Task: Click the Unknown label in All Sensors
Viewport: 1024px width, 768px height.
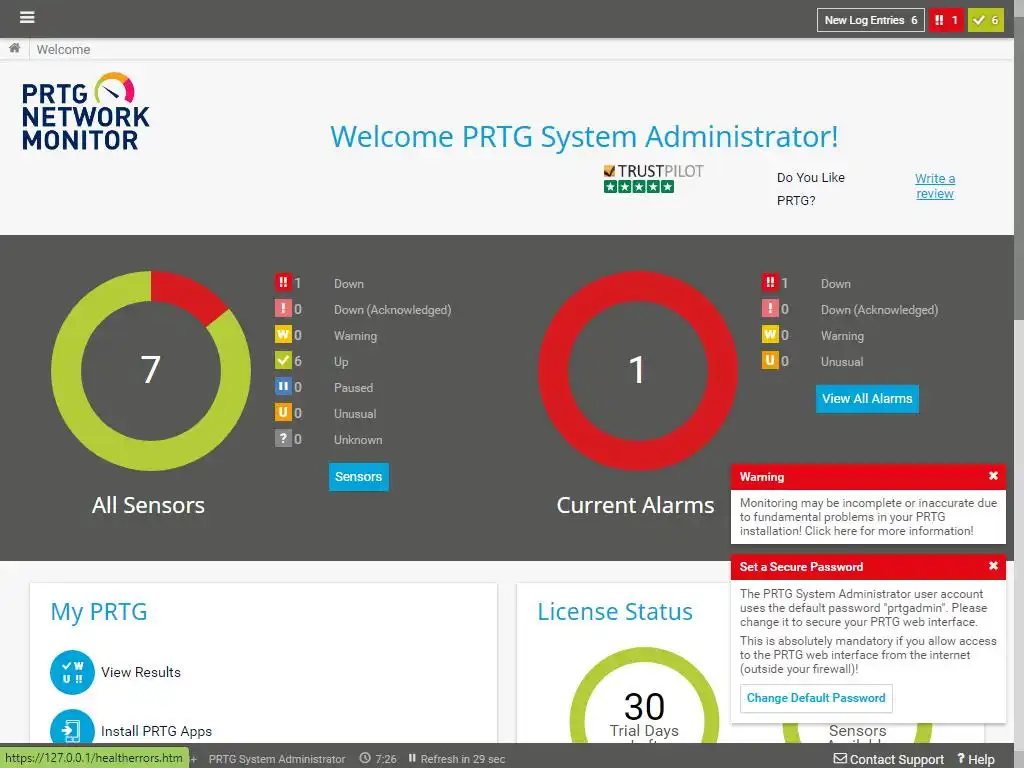Action: [358, 440]
